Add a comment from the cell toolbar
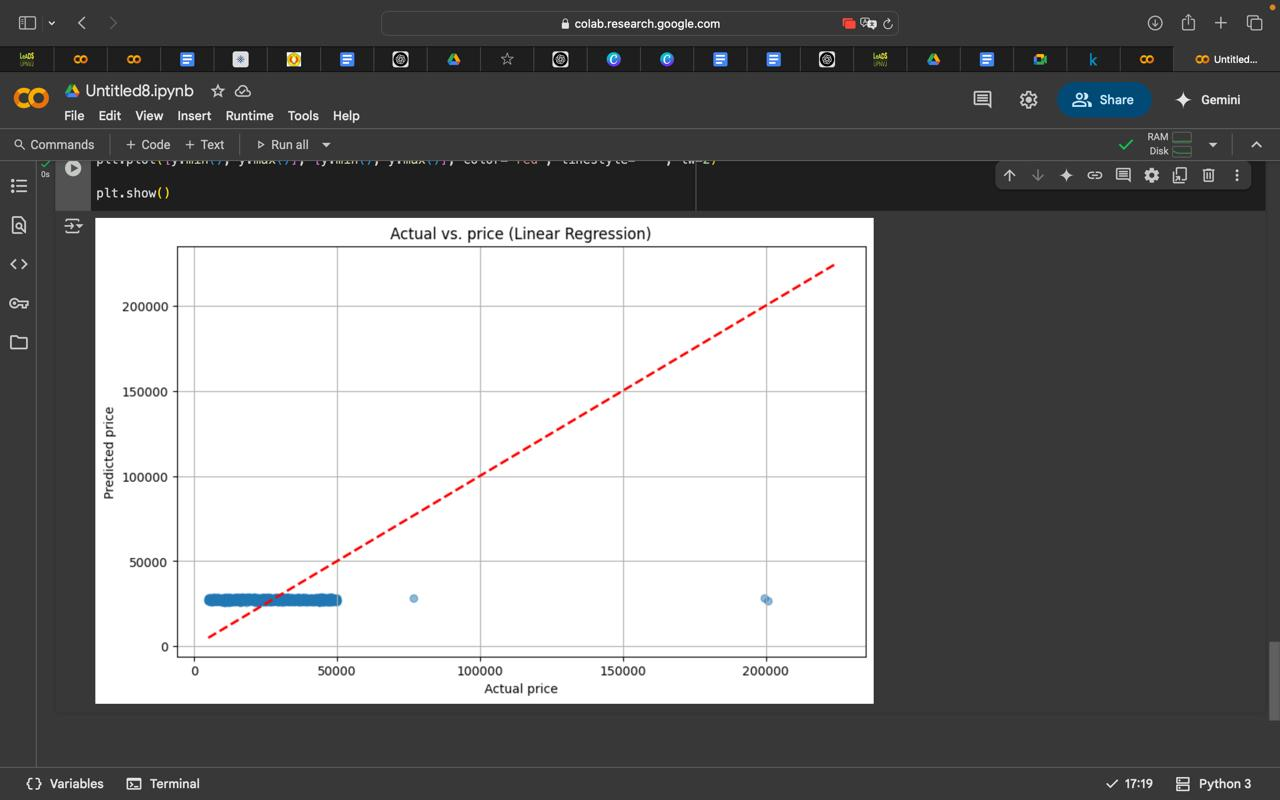The height and width of the screenshot is (800, 1280). point(1123,175)
